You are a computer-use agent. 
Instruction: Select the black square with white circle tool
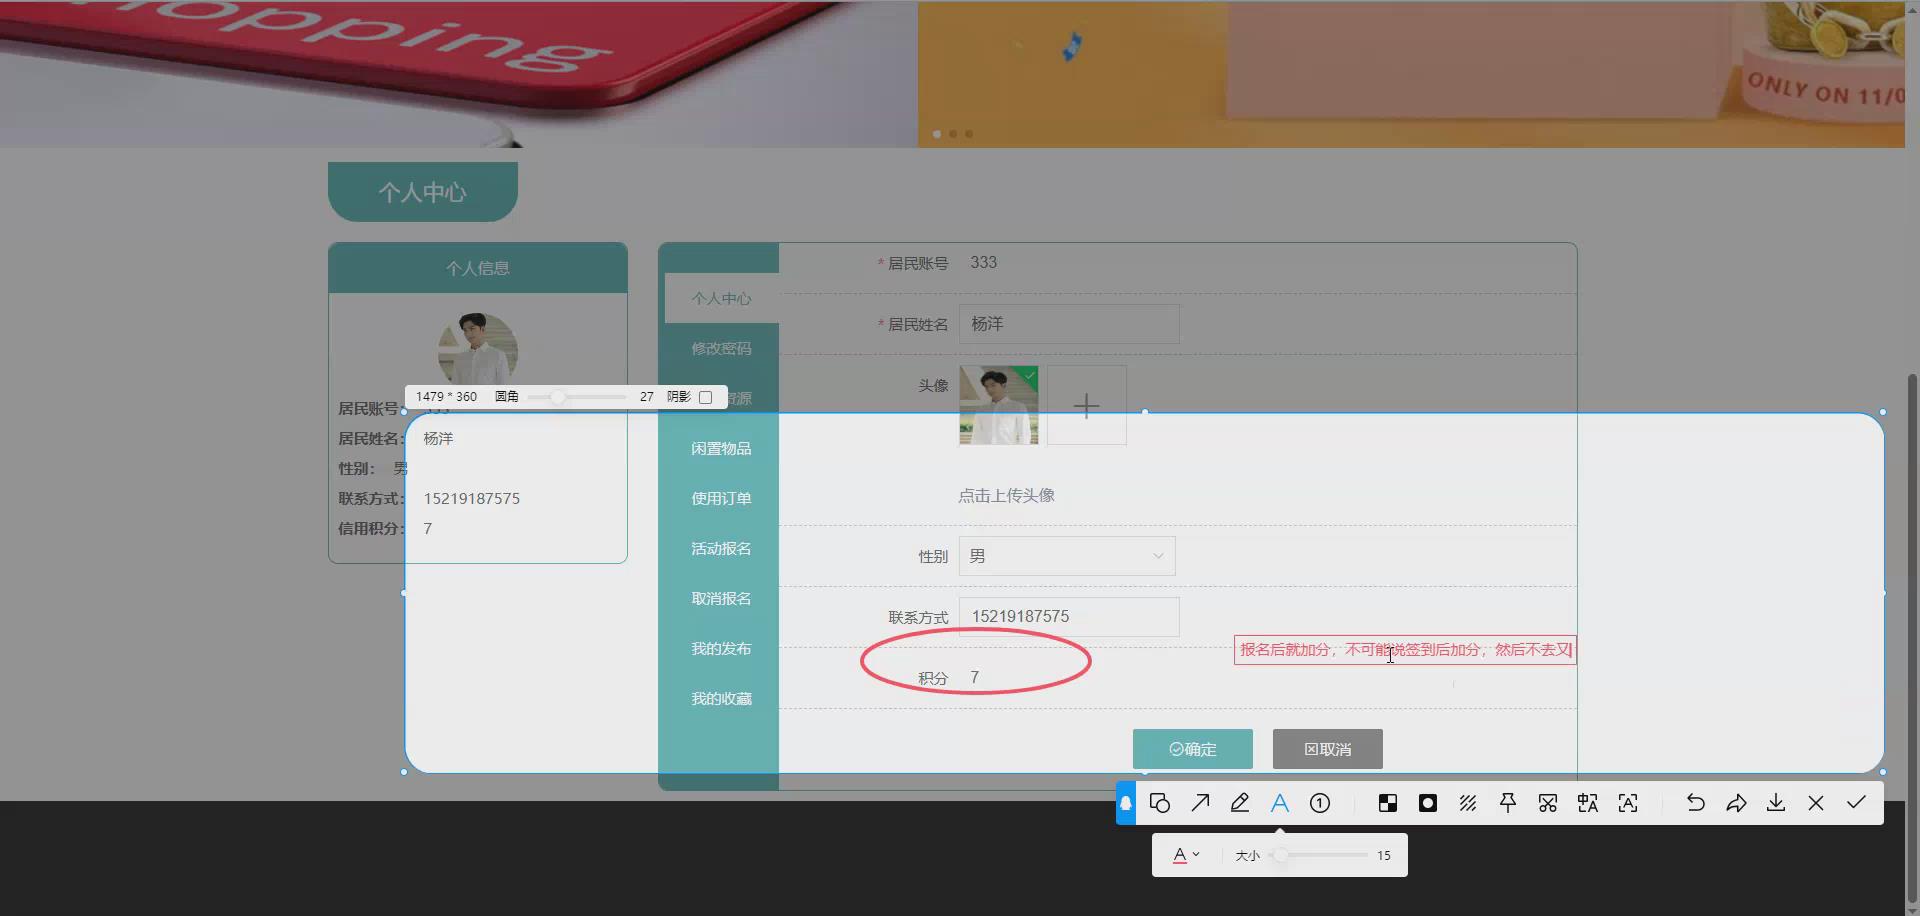pyautogui.click(x=1428, y=803)
